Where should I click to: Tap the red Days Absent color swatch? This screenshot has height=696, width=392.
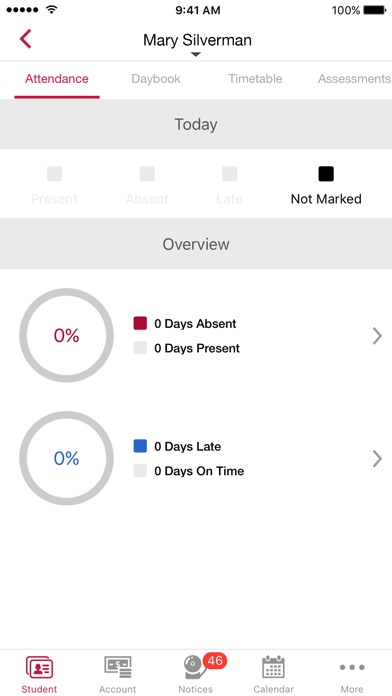coord(140,323)
